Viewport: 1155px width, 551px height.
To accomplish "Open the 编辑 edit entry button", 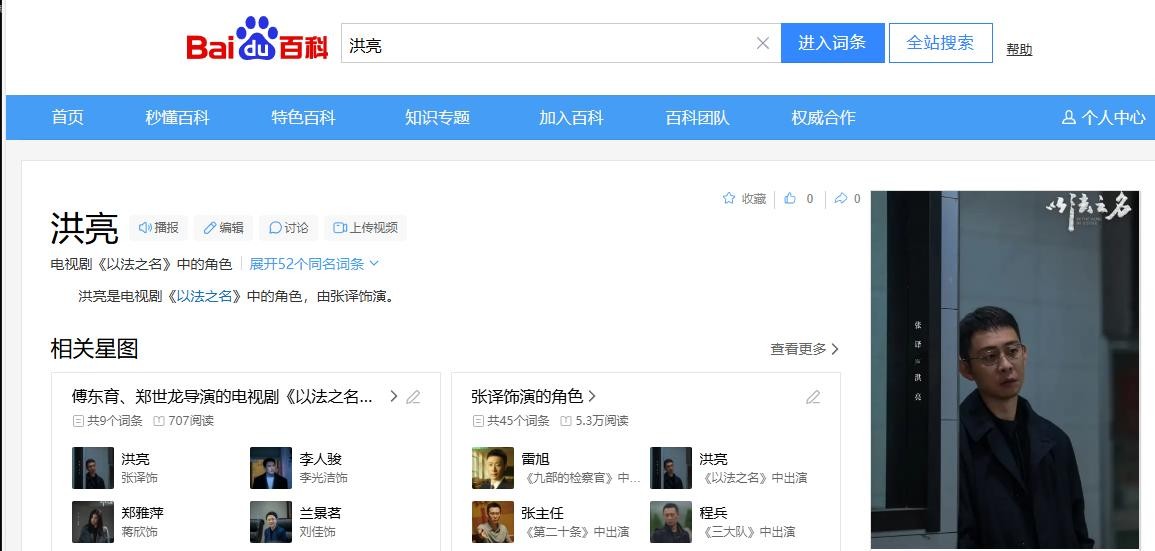I will tap(223, 228).
